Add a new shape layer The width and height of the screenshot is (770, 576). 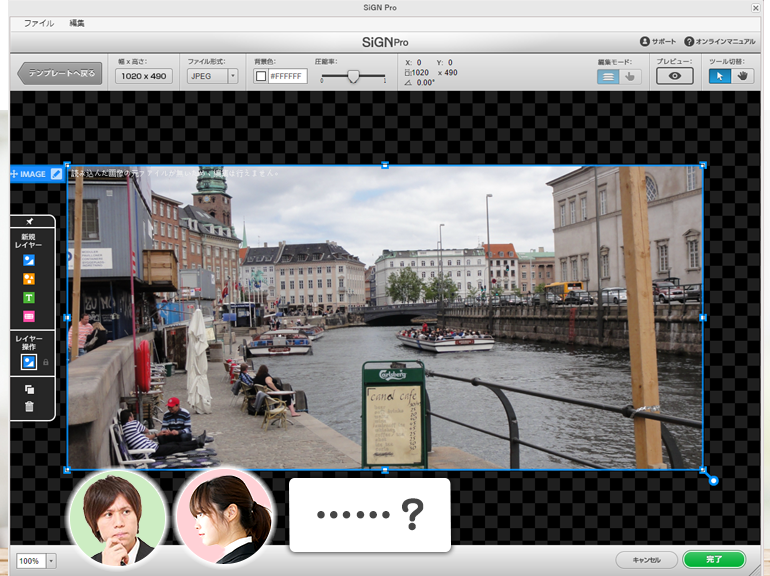pos(29,279)
